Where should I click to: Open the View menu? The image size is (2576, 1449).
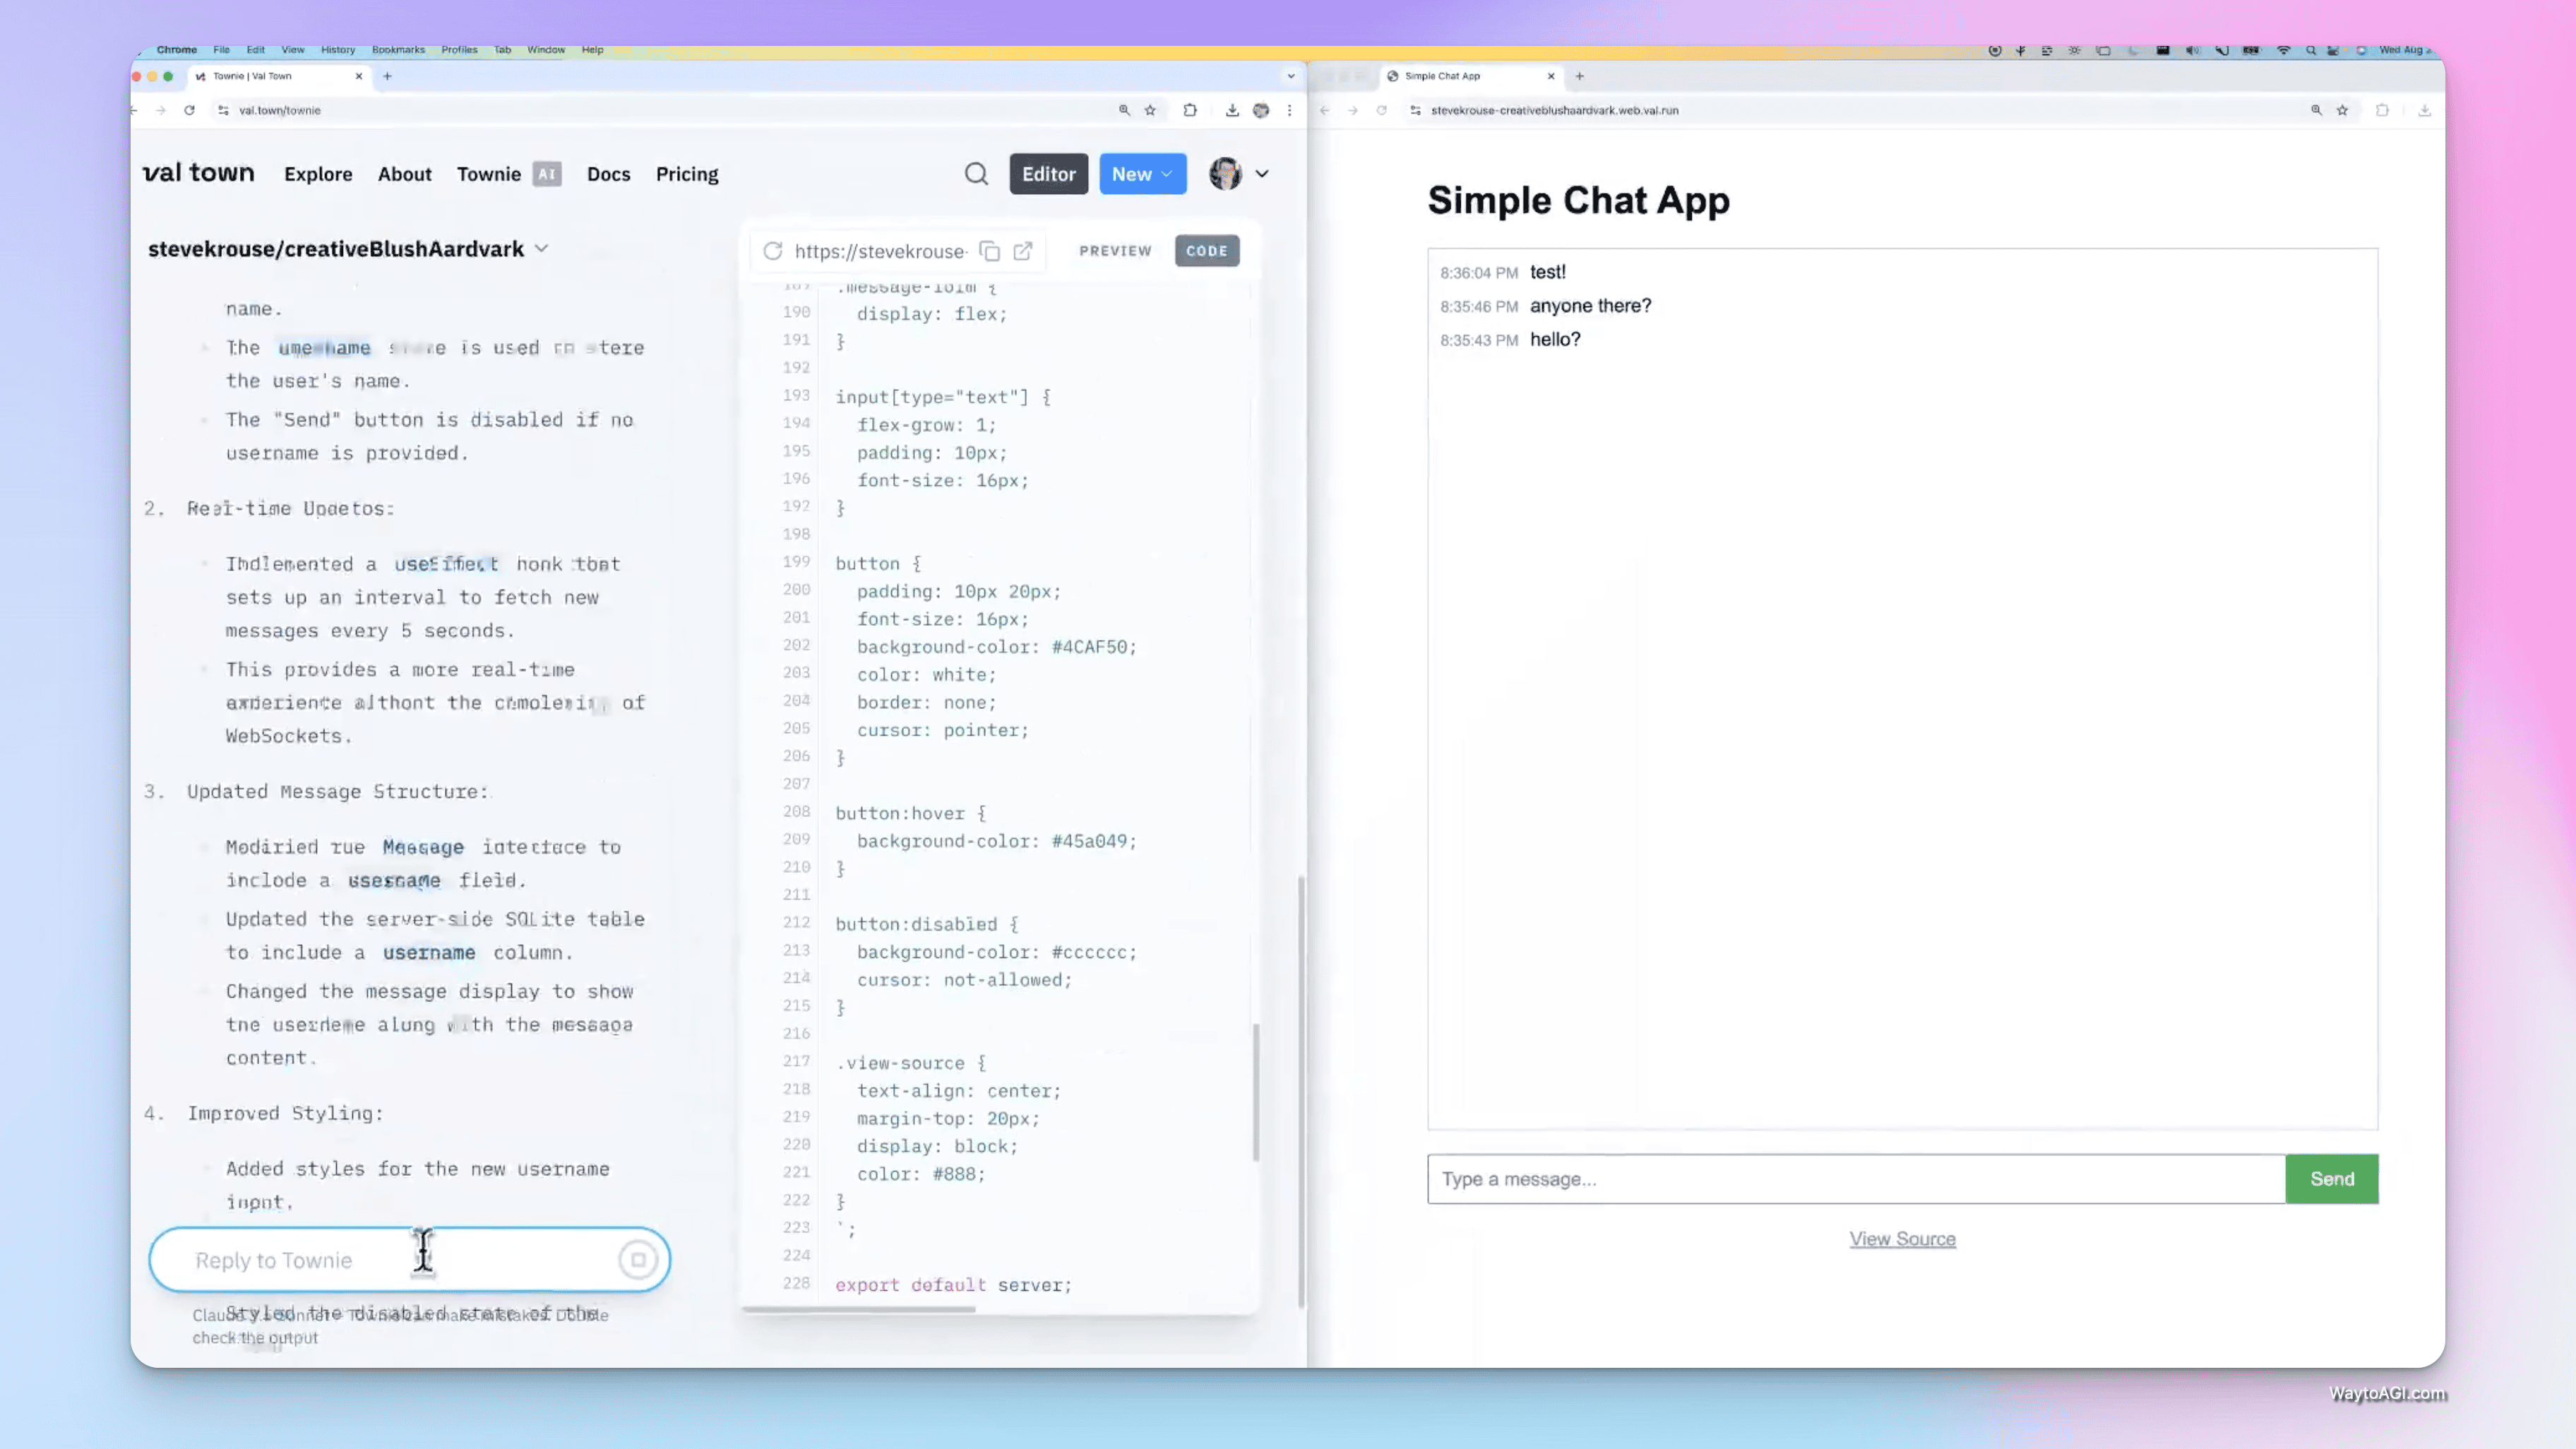tap(293, 49)
